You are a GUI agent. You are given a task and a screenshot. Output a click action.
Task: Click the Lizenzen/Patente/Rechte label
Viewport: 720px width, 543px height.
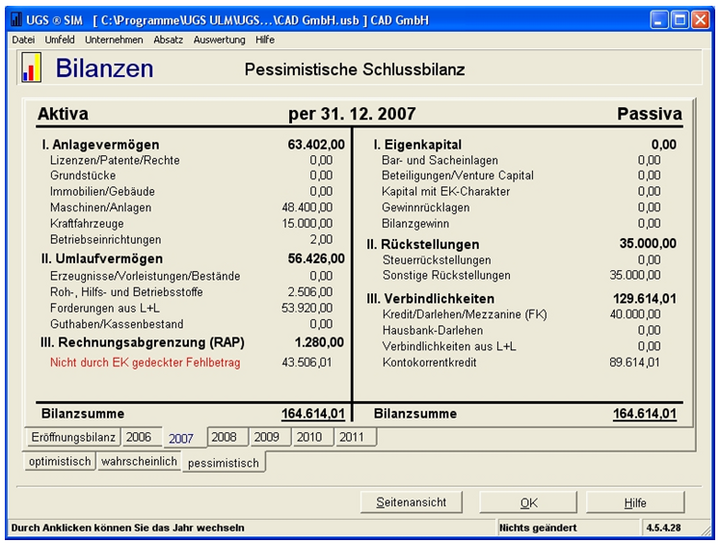tap(115, 160)
